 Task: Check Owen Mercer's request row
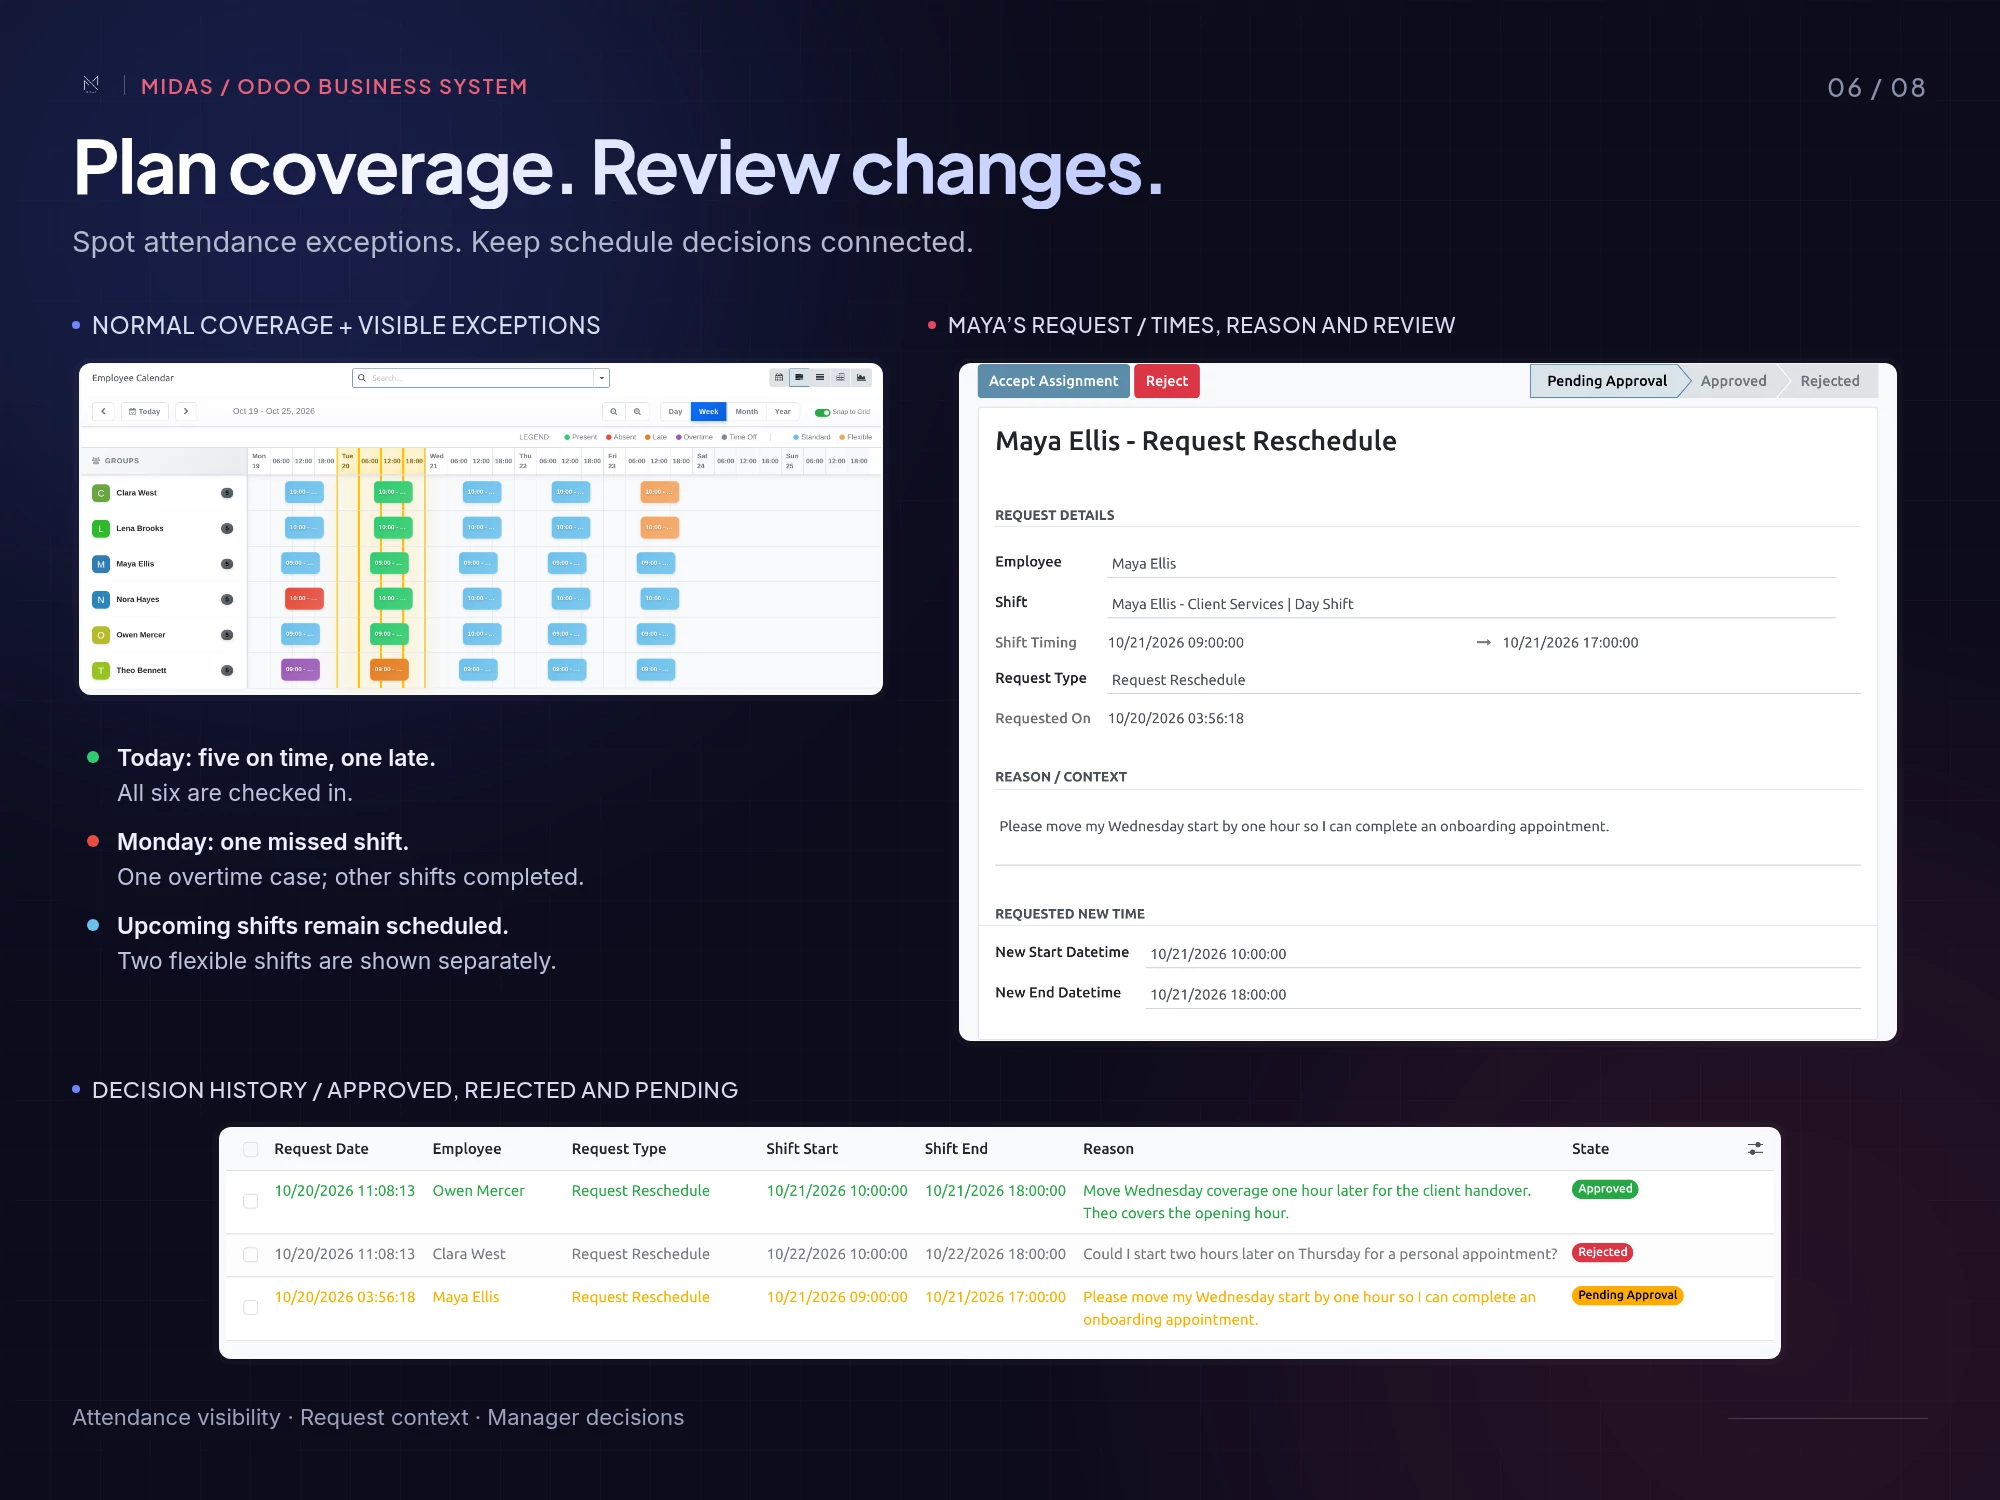pos(251,1201)
